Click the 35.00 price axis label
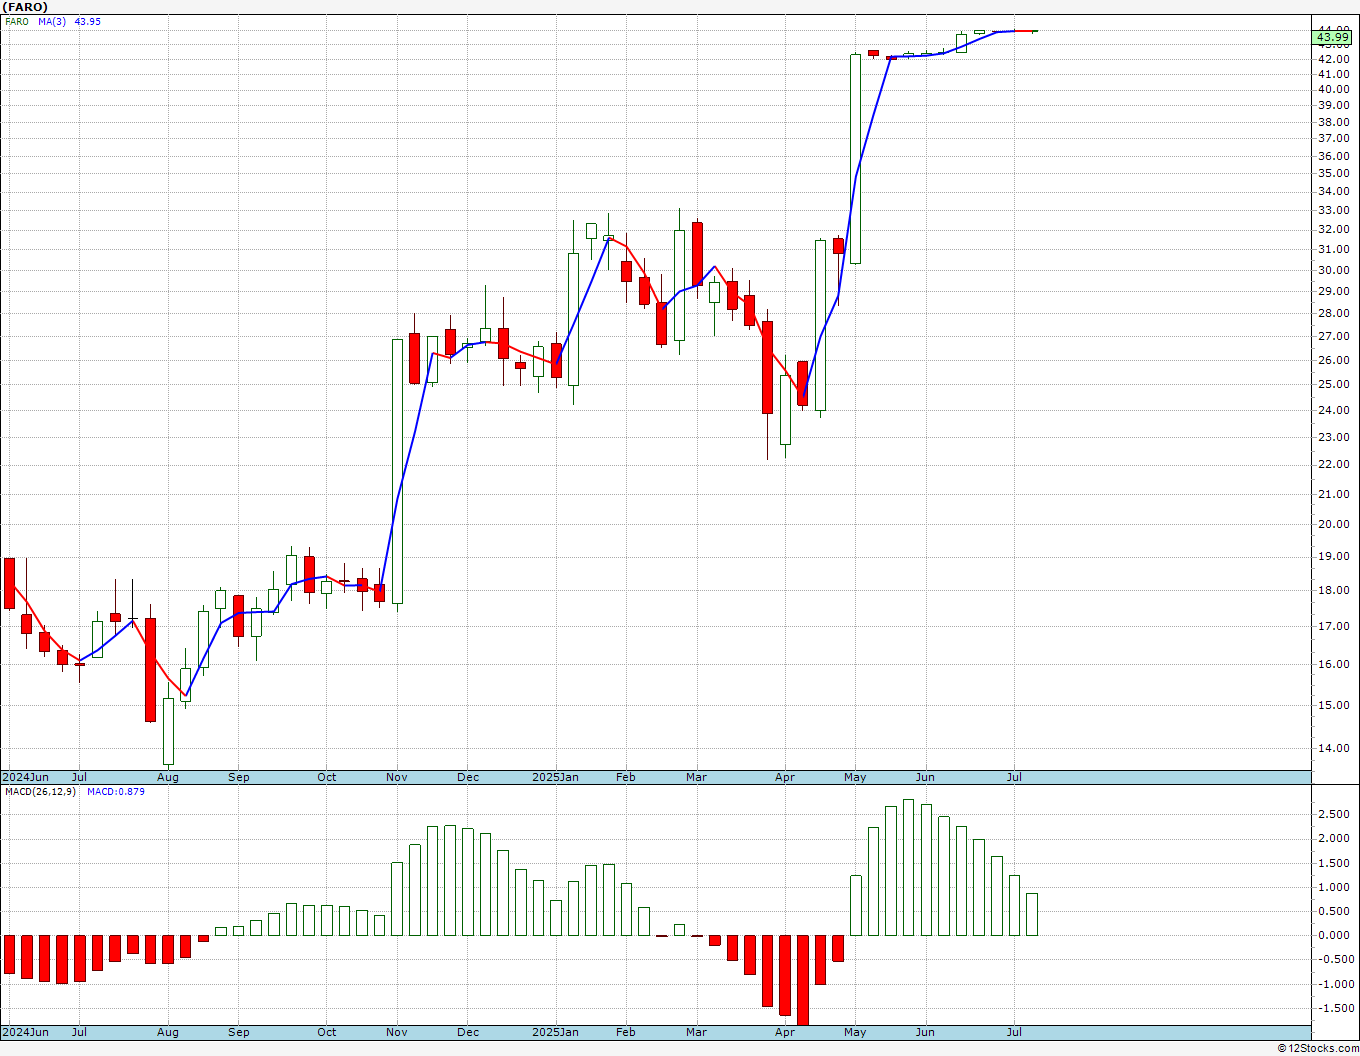Screen dimensions: 1360x1056 click(x=1332, y=174)
